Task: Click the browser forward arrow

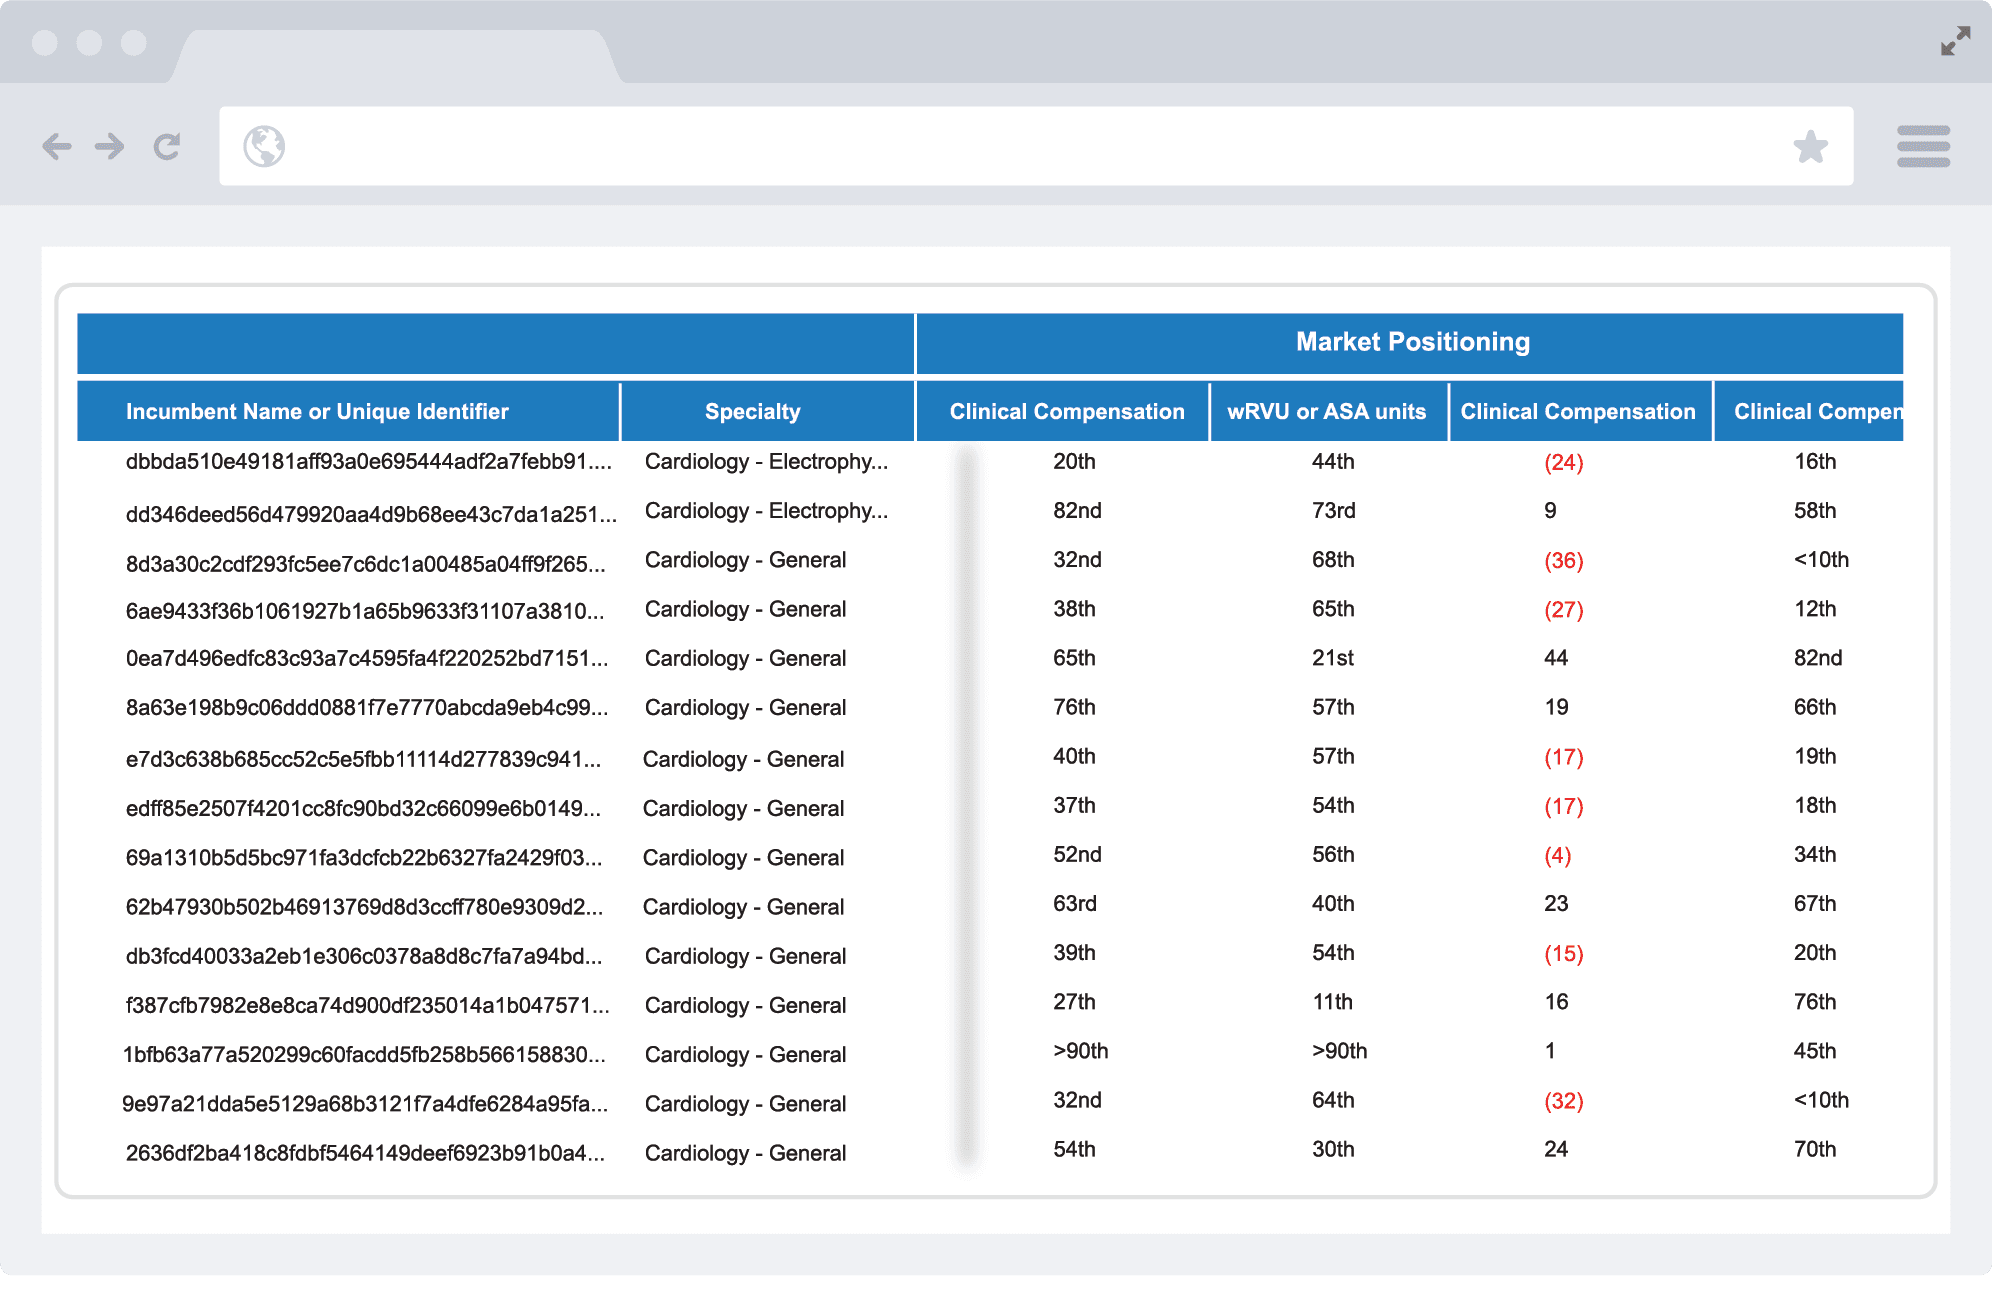Action: (x=110, y=147)
